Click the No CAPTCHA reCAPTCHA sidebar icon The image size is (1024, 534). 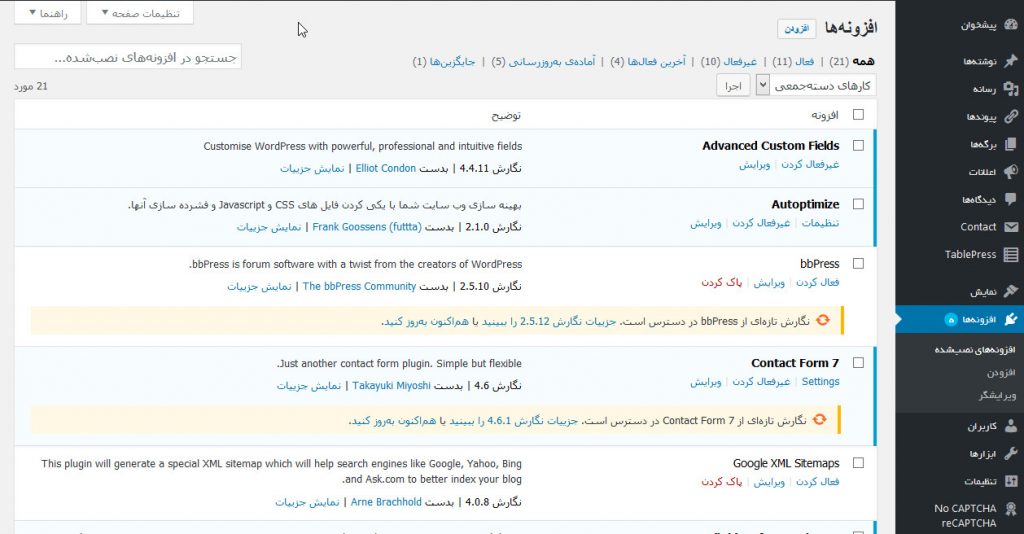[x=1010, y=509]
